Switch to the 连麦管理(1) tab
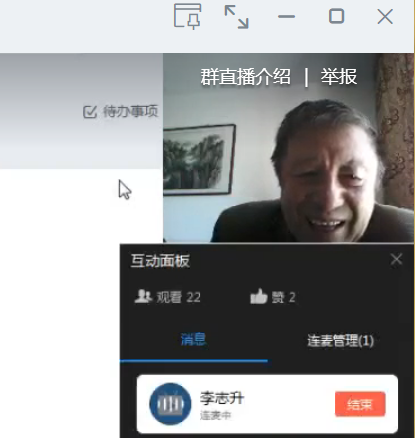This screenshot has width=415, height=438. [340, 341]
